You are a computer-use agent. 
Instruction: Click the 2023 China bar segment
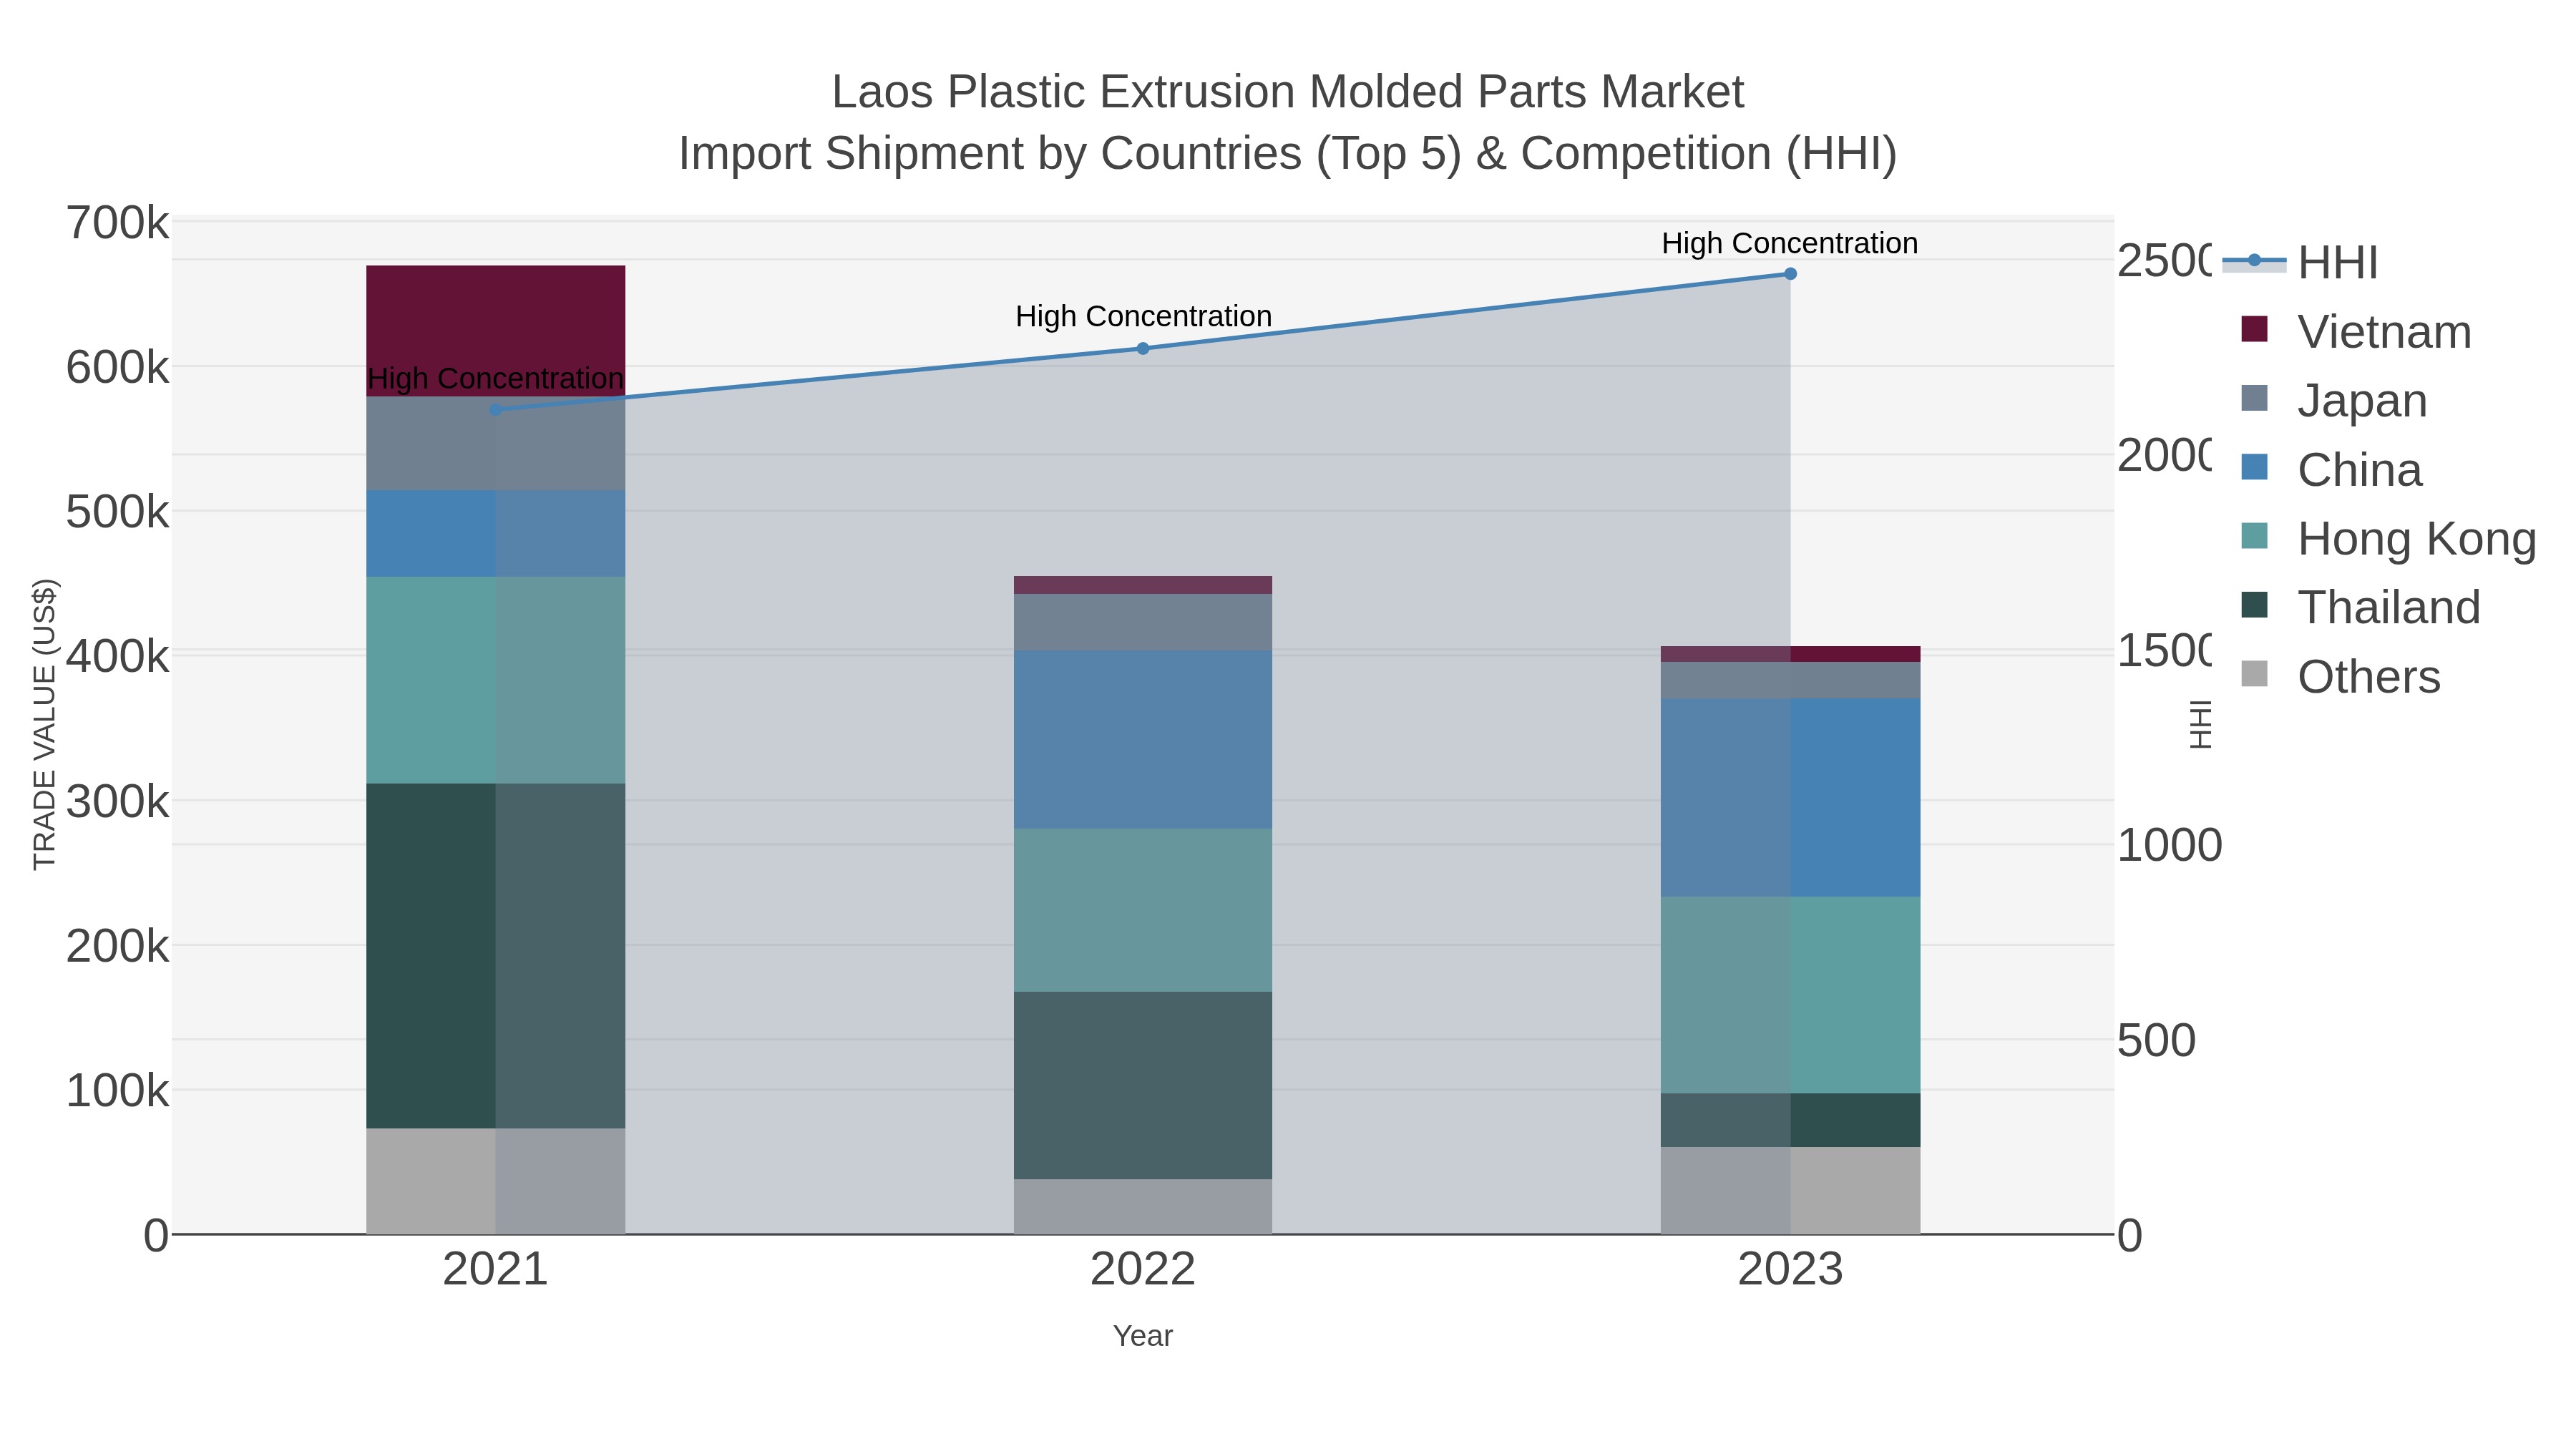1790,798
